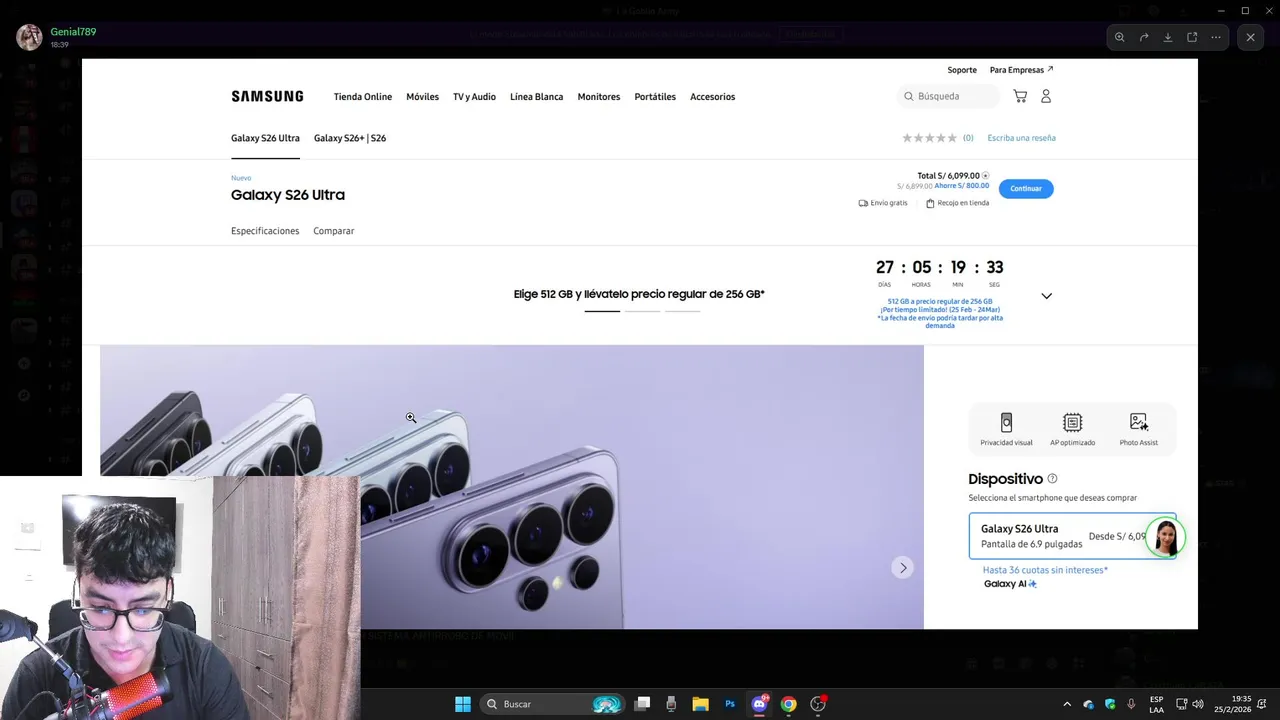Screen dimensions: 1280x720
Task: Click the taskbar Buscar search box
Action: 551,704
